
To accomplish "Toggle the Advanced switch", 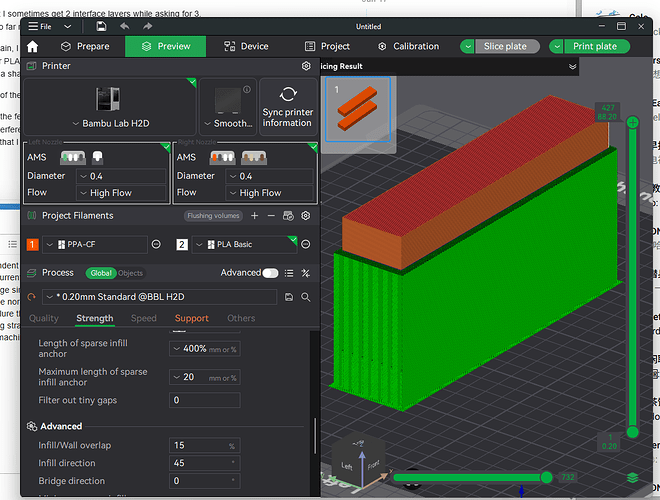I will point(270,273).
